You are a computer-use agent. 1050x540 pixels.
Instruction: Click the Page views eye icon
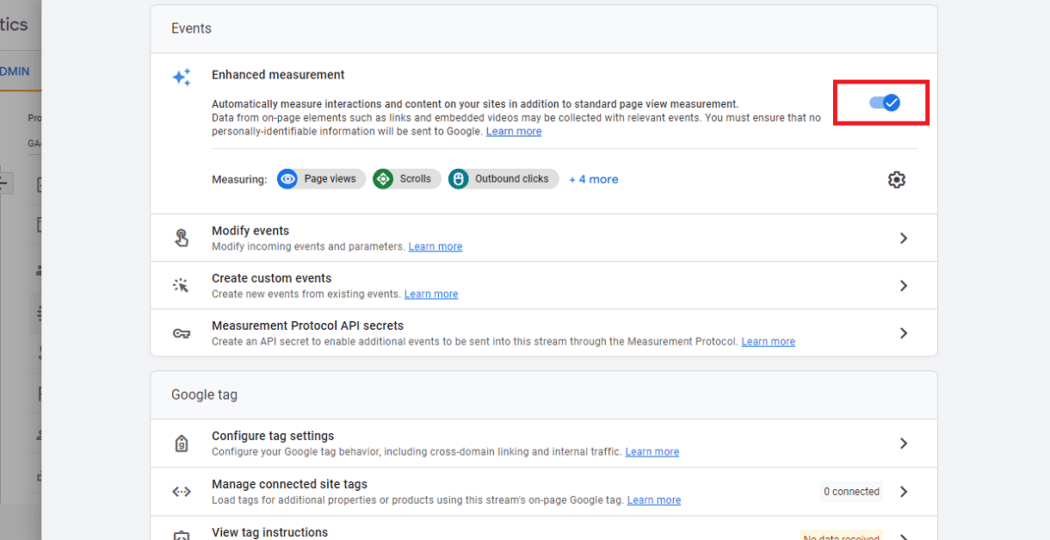[x=288, y=179]
